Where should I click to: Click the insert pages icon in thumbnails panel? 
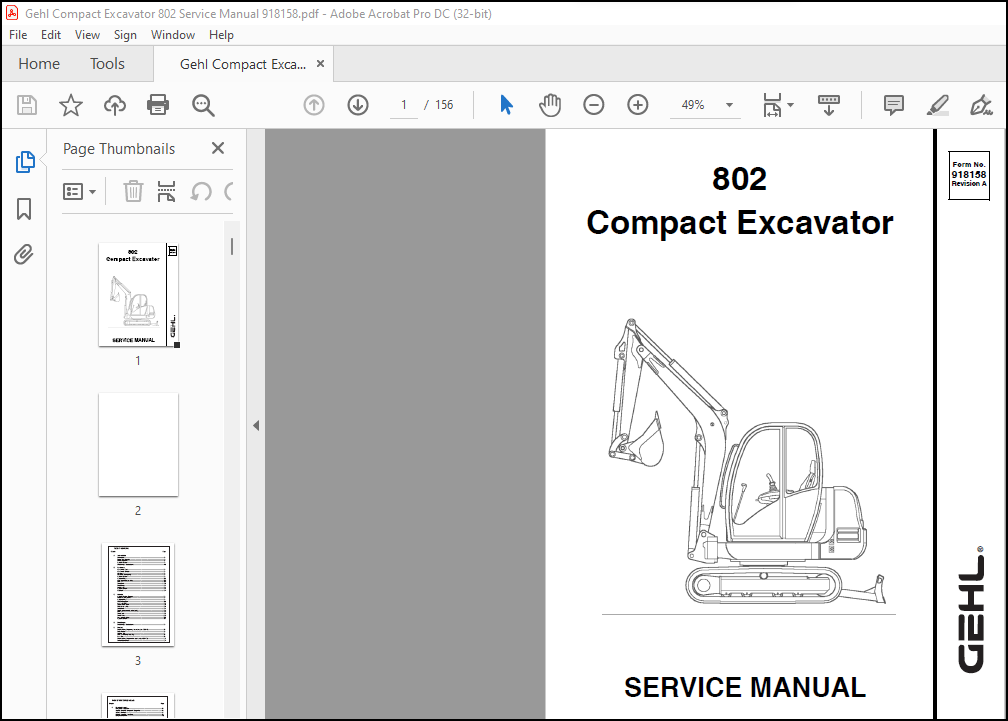[166, 191]
